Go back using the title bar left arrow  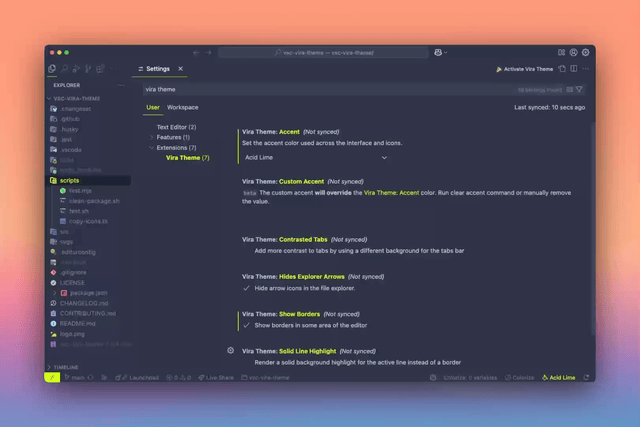(196, 53)
